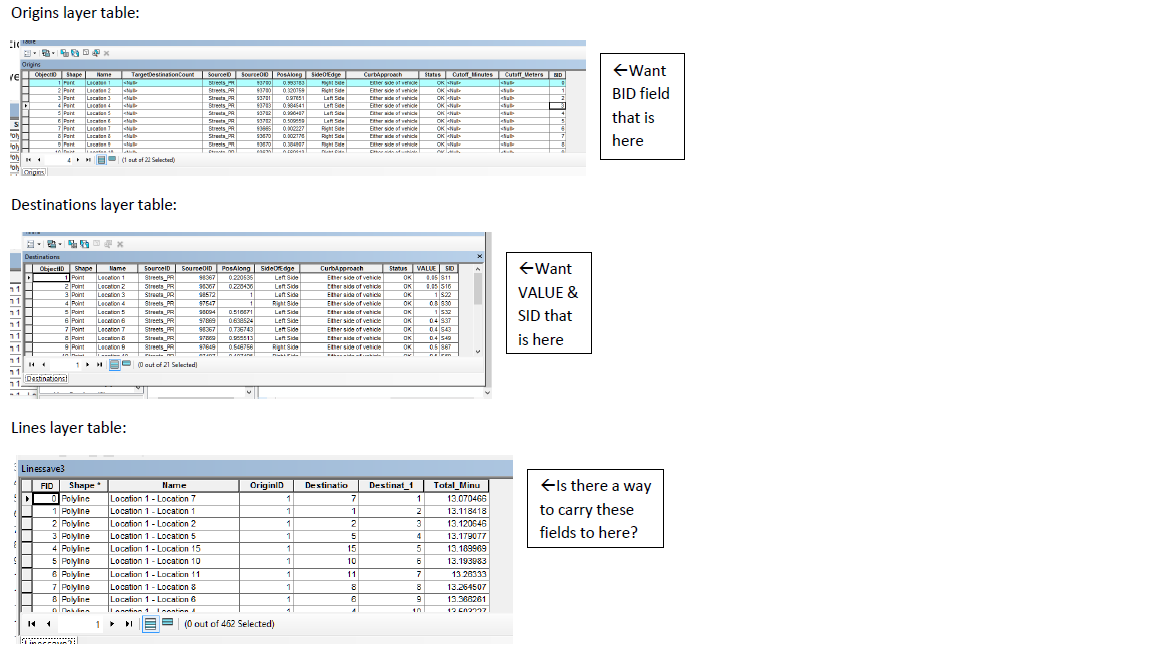Click record number field in Destinations table
1152x670 pixels.
coord(66,364)
